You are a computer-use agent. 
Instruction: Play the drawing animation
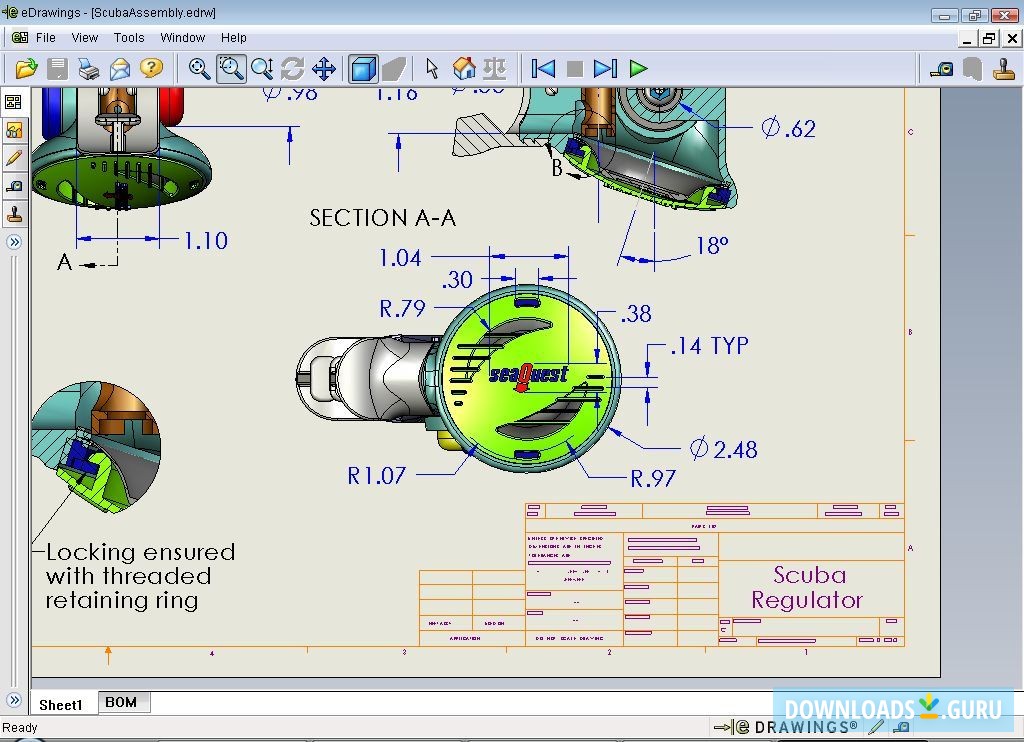pos(637,69)
